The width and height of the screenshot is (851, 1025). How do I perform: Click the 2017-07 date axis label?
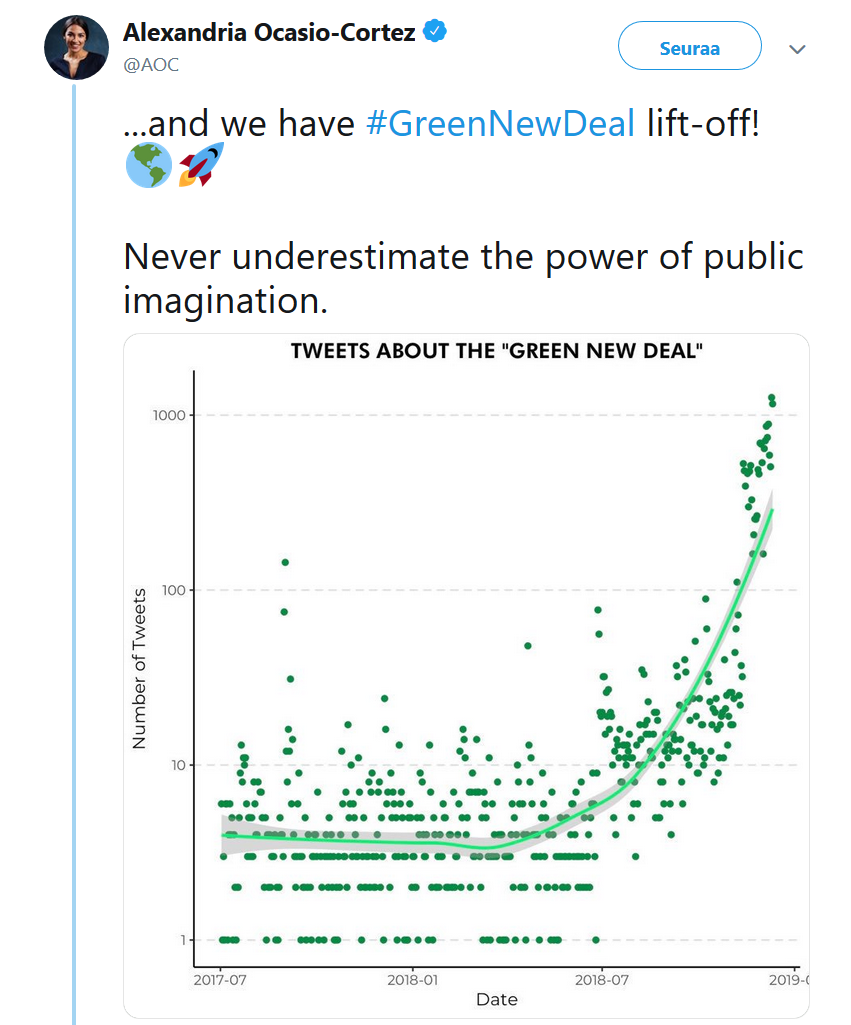(x=220, y=980)
